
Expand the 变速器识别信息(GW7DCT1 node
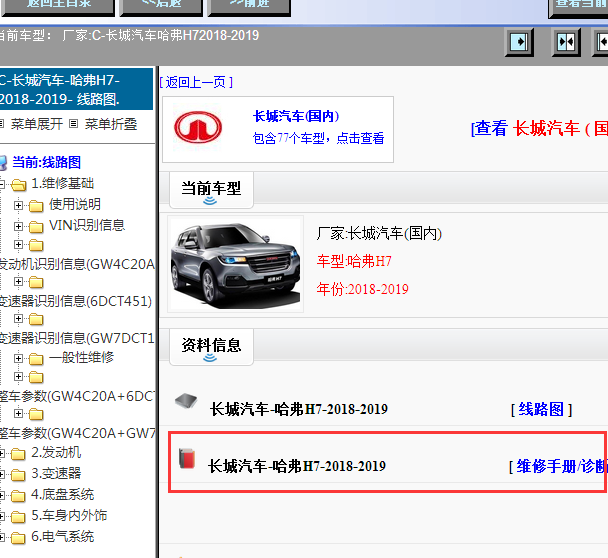[x=18, y=318]
